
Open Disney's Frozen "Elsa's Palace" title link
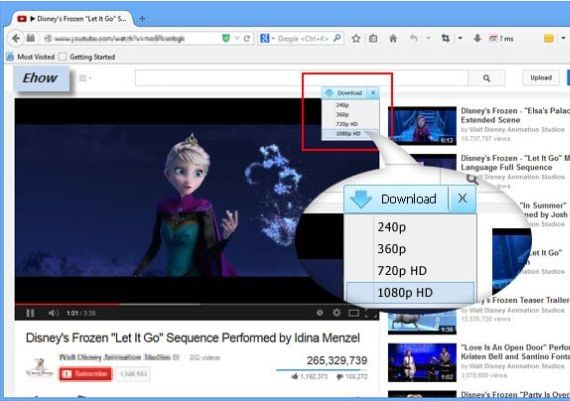[515, 115]
